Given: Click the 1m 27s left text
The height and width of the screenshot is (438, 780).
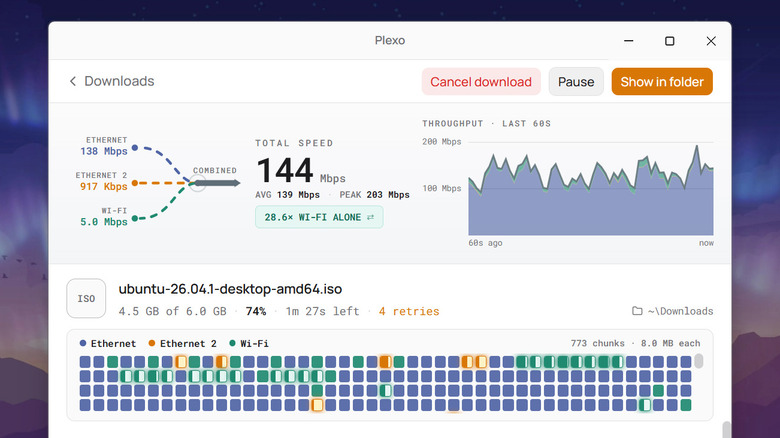Looking at the screenshot, I should coord(322,311).
